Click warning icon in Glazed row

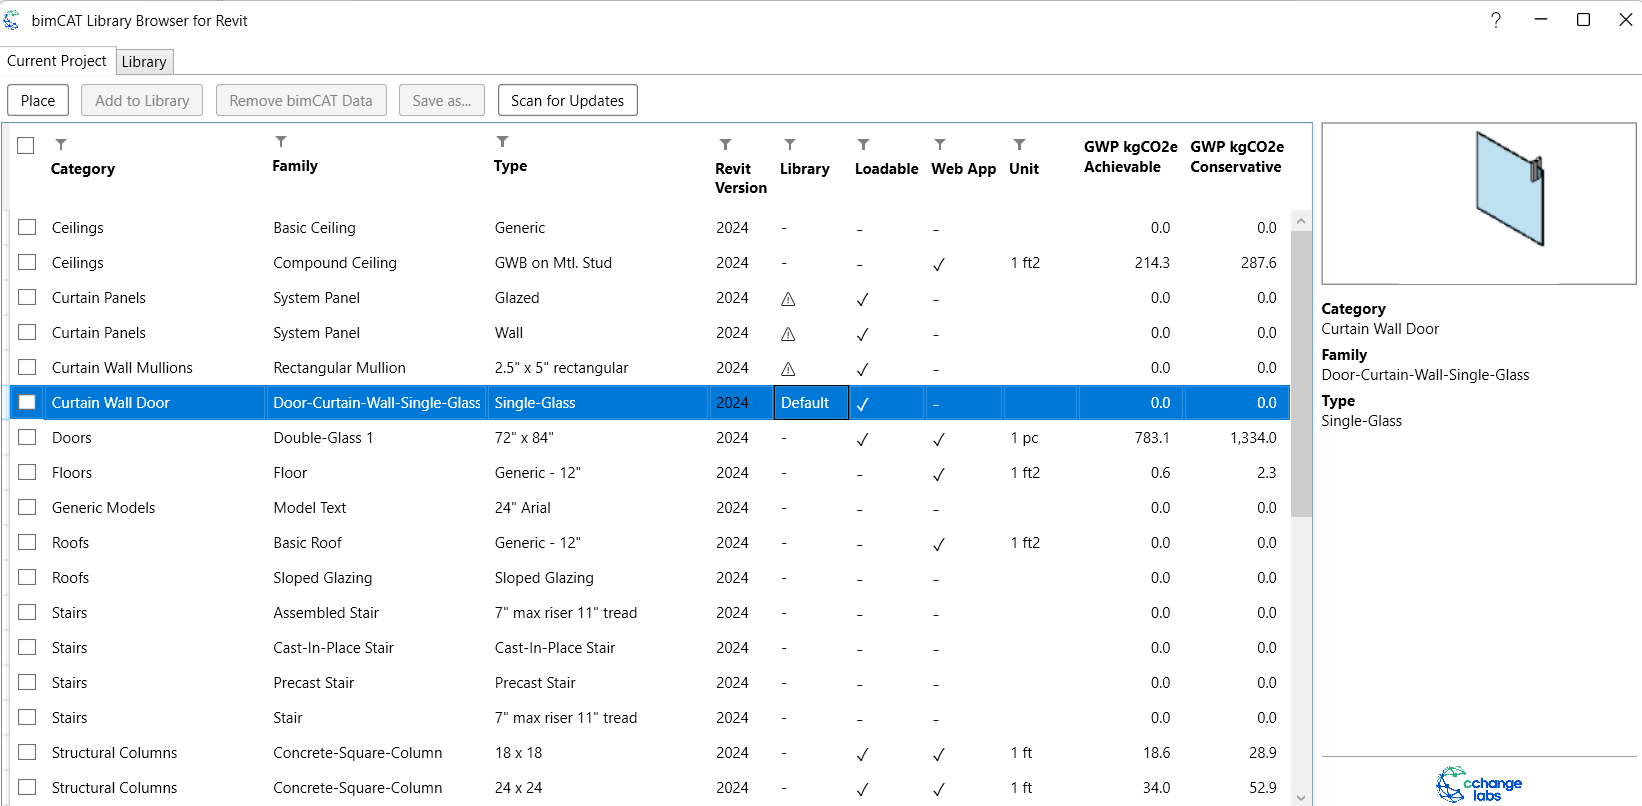coord(788,299)
